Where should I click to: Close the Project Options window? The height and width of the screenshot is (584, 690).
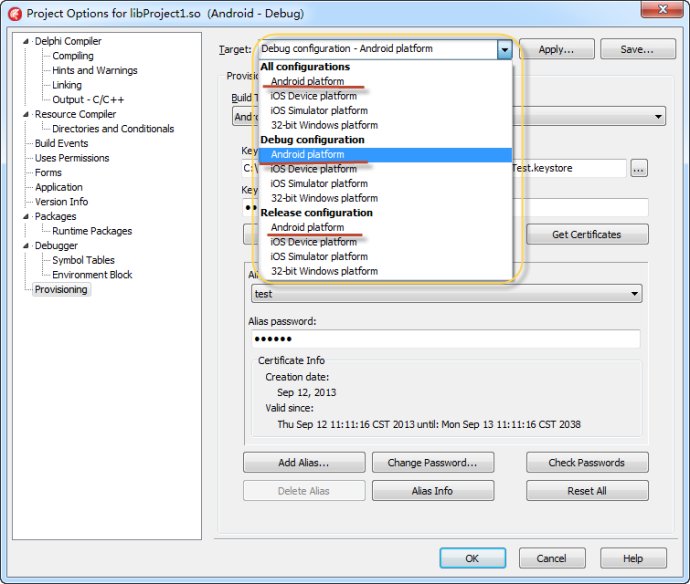[662, 9]
